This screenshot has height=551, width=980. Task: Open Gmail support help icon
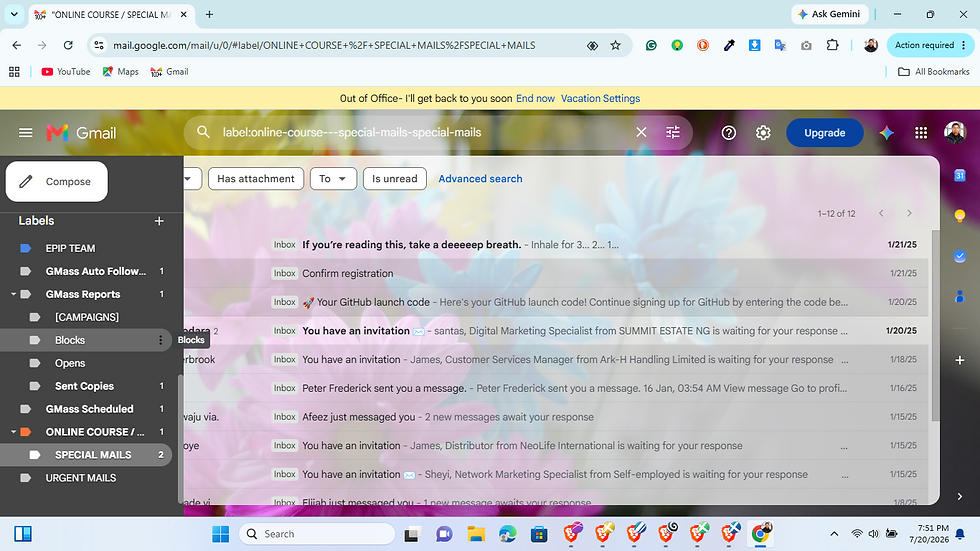(729, 132)
